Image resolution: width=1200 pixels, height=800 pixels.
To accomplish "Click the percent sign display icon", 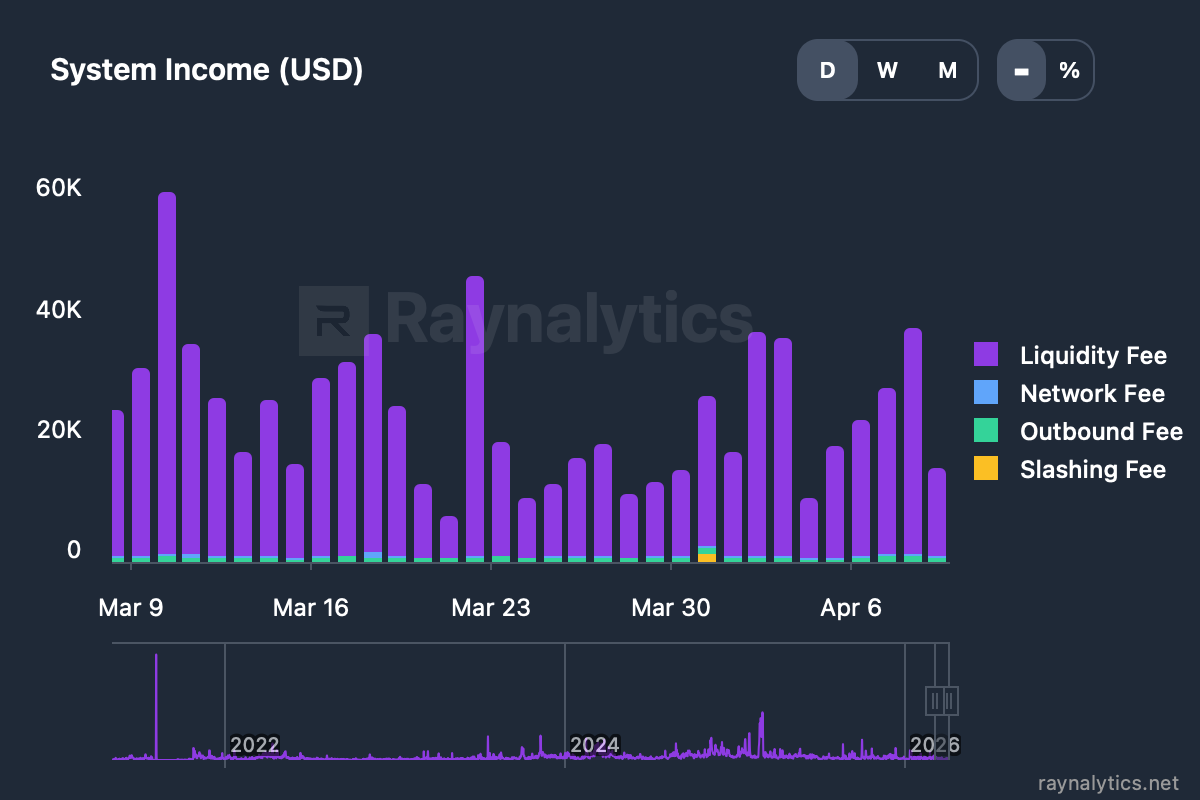I will coord(1069,70).
